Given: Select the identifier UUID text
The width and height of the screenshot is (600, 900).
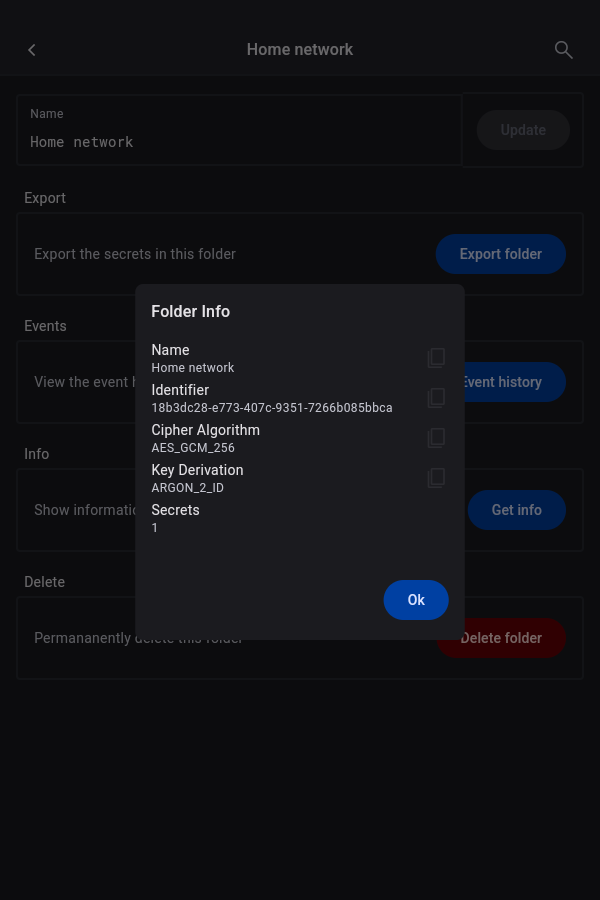Looking at the screenshot, I should click(x=271, y=408).
